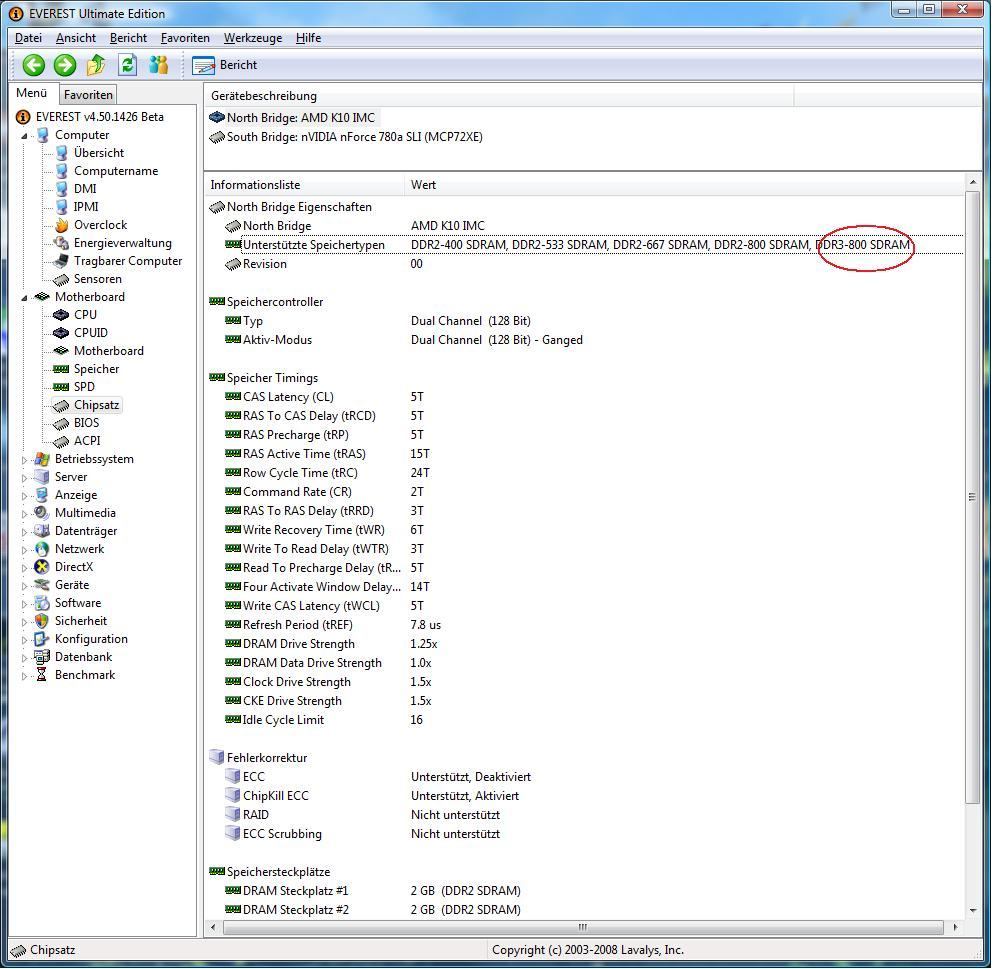Viewport: 994px width, 969px height.
Task: Click the DirectX icon in tree
Action: 42,567
